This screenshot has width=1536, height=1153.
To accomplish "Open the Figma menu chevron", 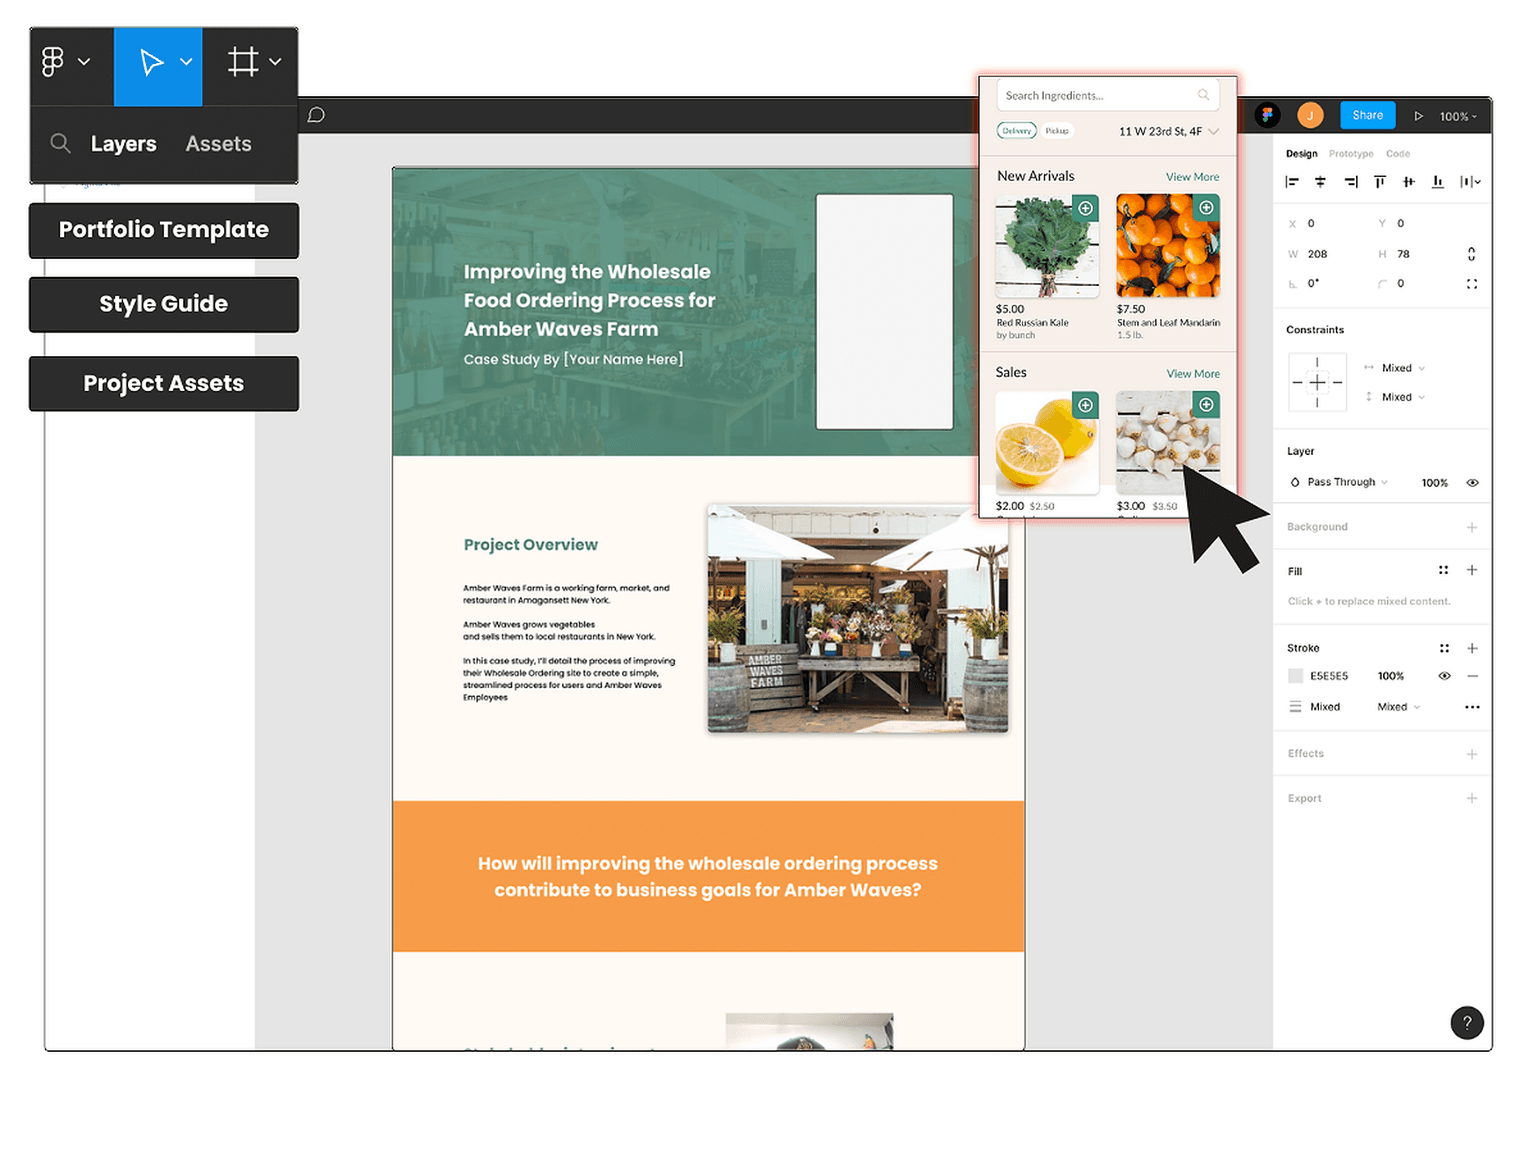I will (x=84, y=62).
